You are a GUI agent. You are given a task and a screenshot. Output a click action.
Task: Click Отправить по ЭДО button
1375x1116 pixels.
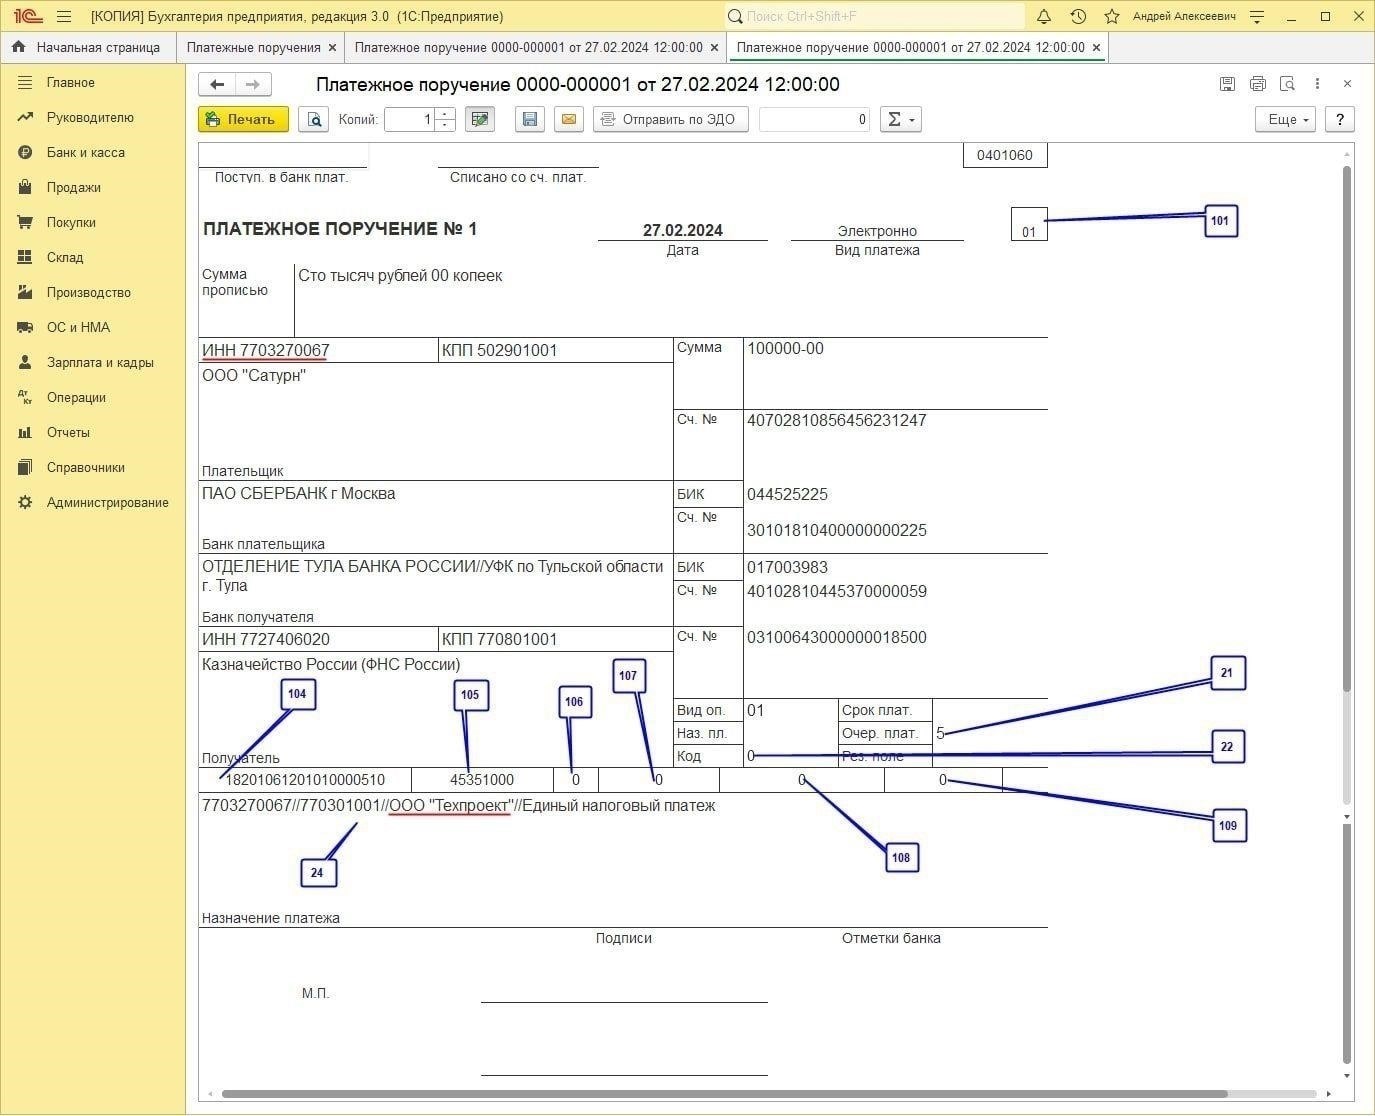pos(670,119)
